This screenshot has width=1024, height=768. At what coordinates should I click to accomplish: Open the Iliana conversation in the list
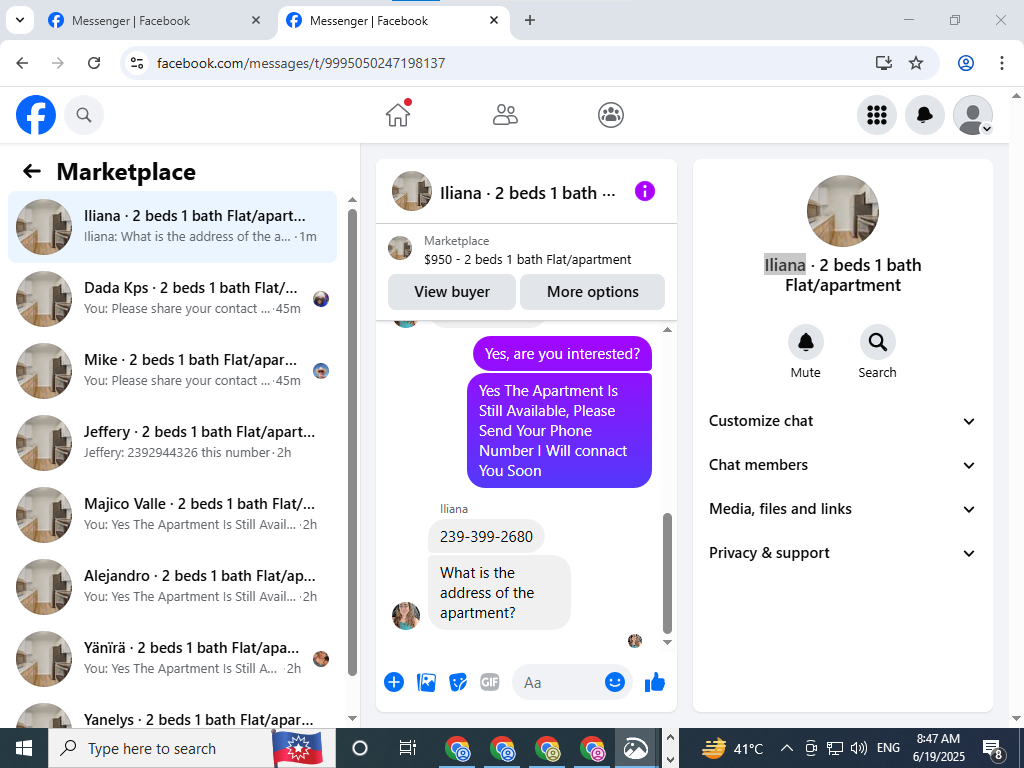pos(172,227)
